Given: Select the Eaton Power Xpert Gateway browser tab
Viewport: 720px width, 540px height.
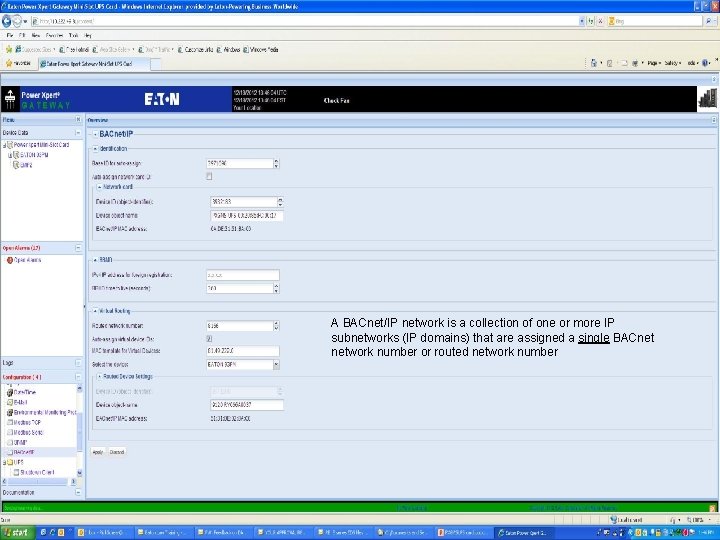Looking at the screenshot, I should coord(92,64).
